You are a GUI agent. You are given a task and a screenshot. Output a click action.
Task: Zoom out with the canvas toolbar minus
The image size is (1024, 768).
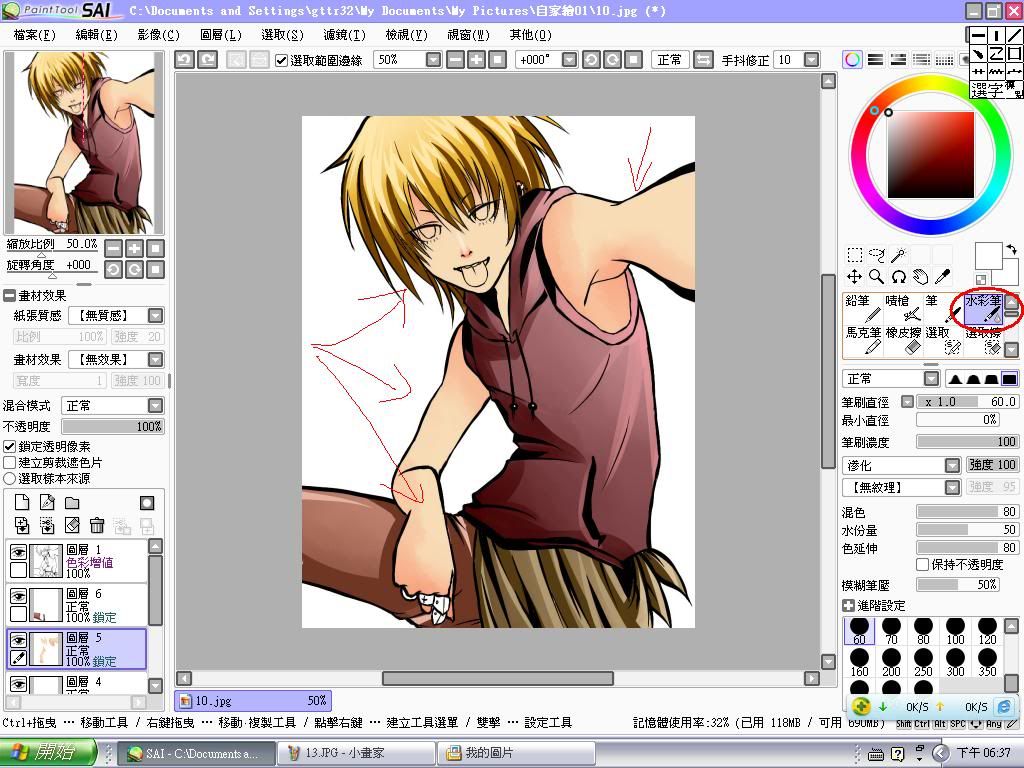coord(456,60)
